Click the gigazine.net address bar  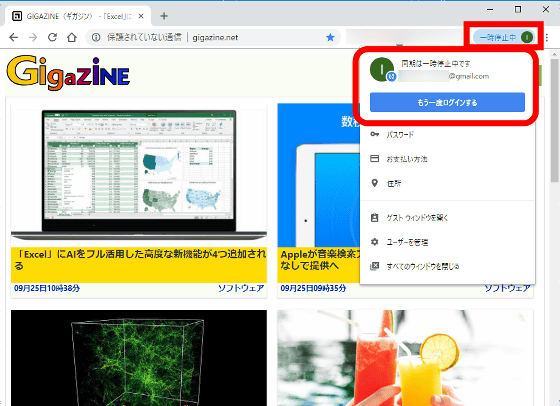tap(214, 37)
